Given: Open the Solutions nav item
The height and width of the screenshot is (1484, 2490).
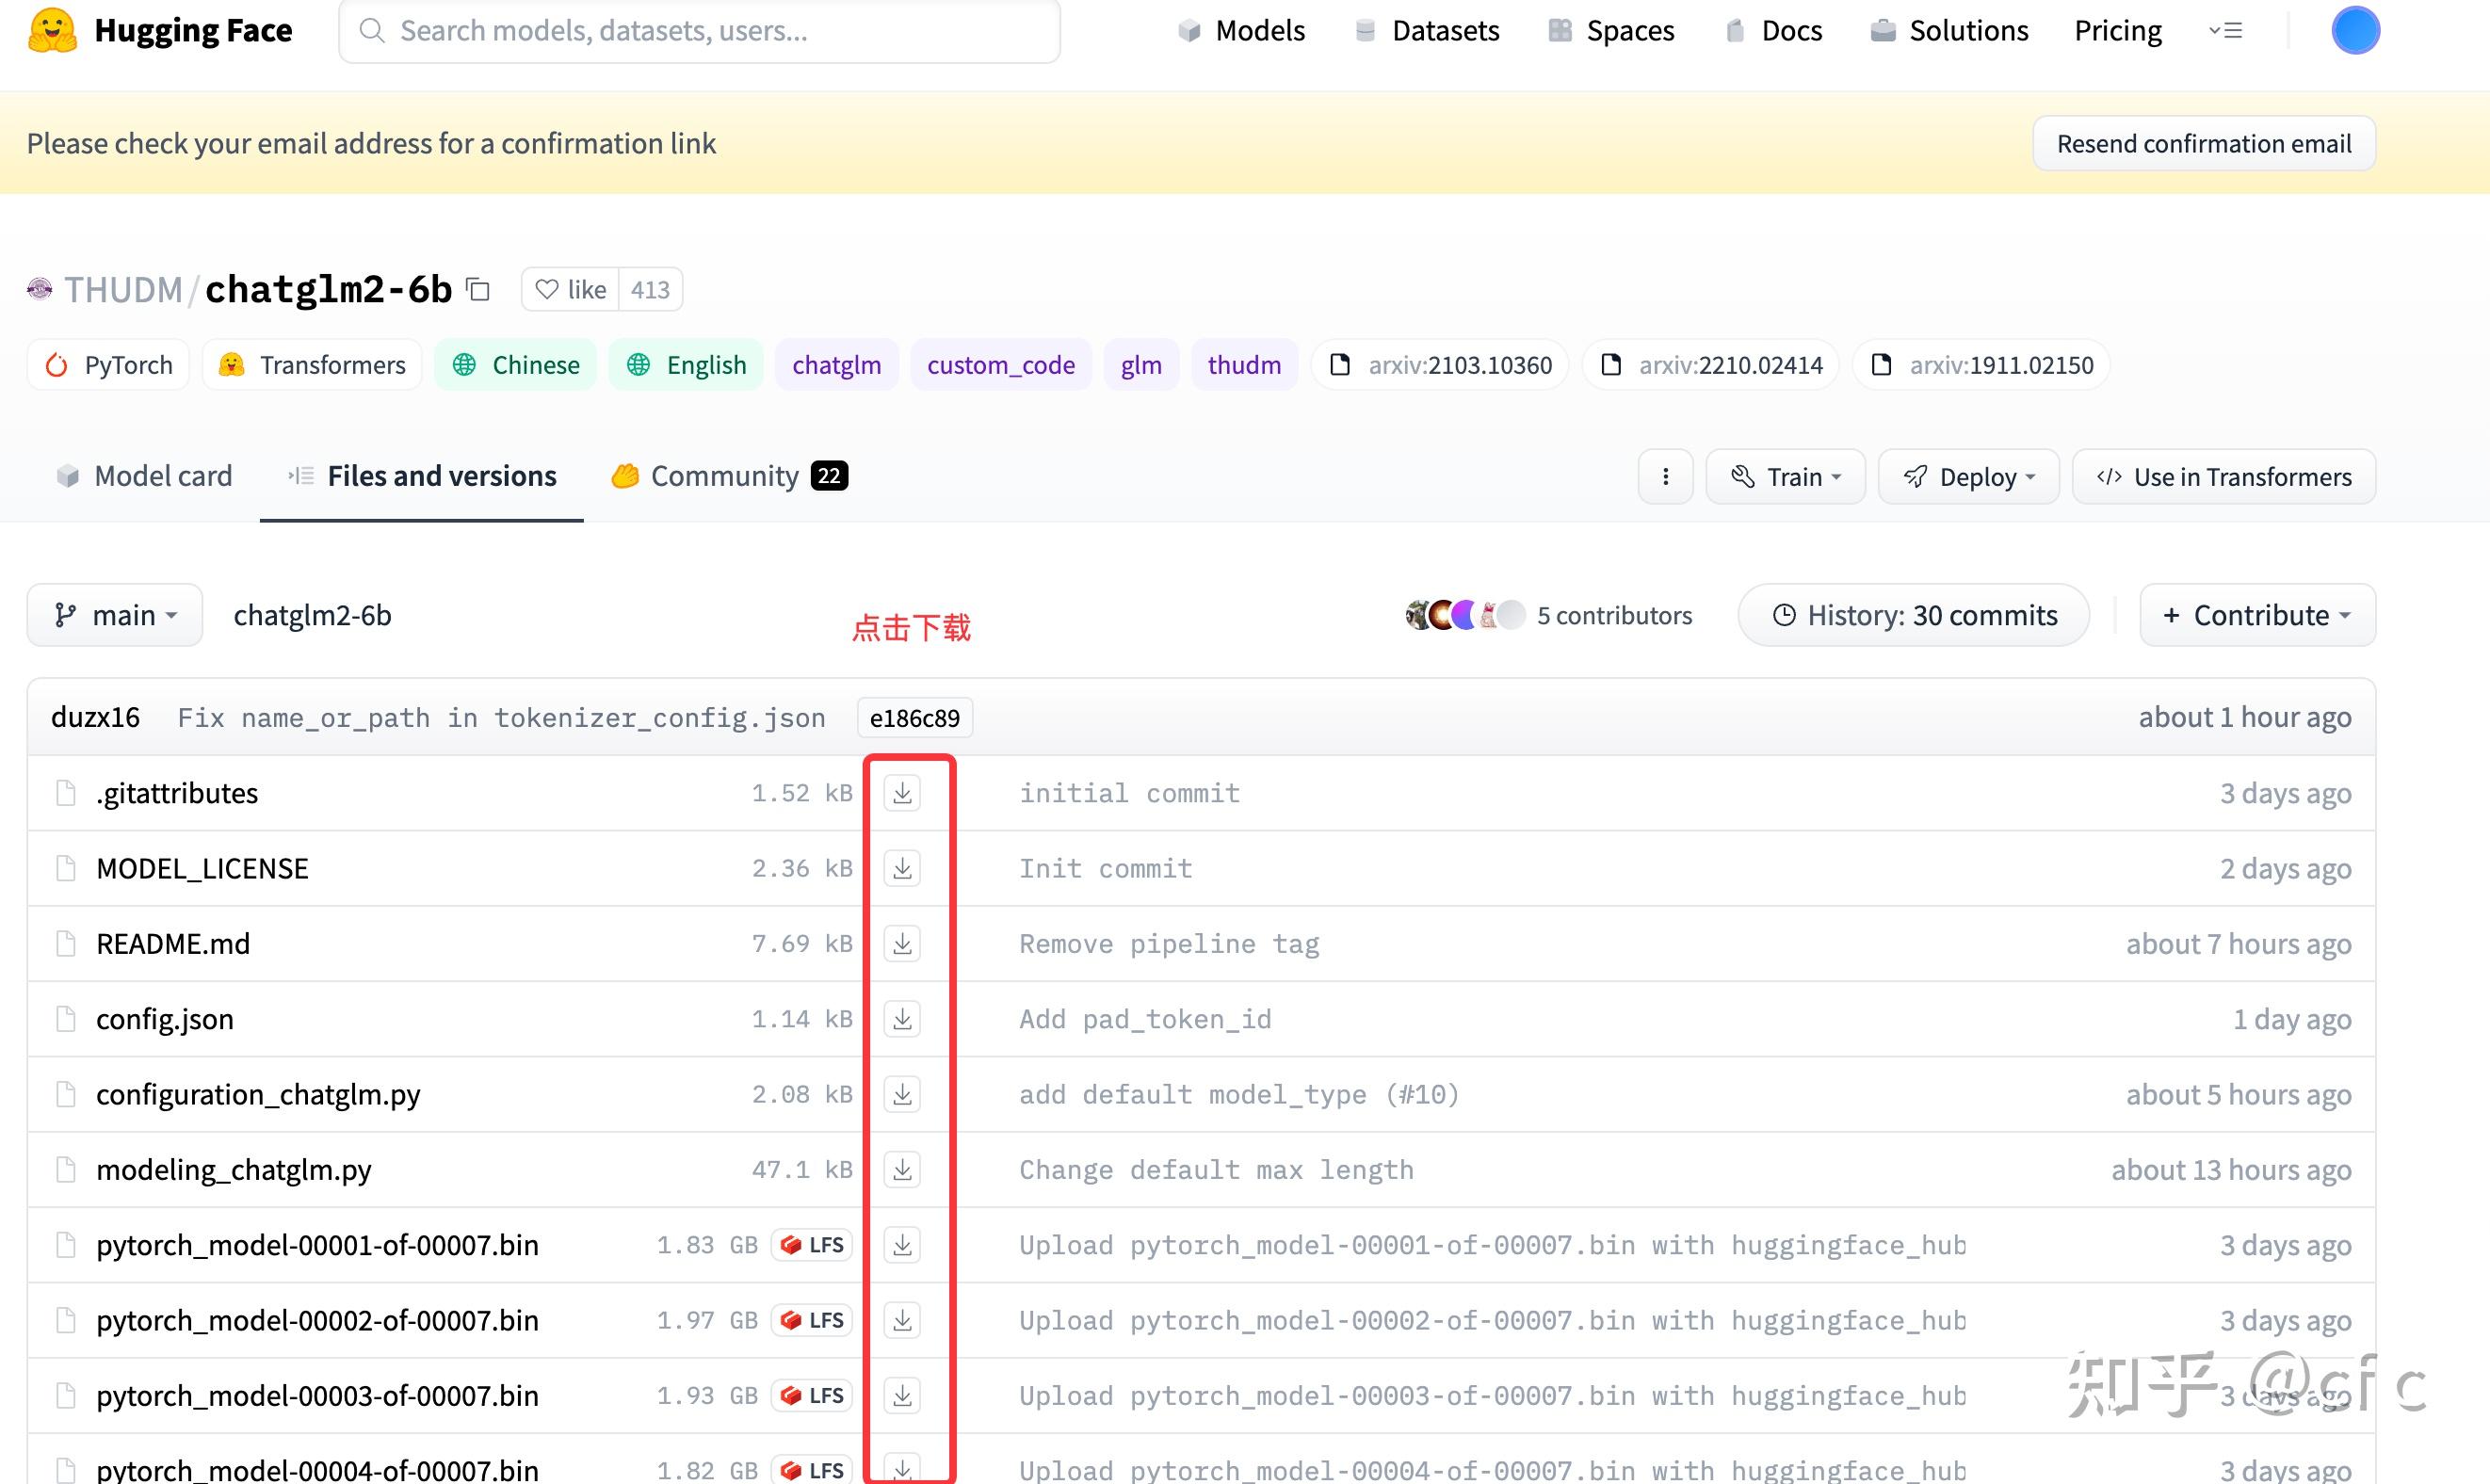Looking at the screenshot, I should coord(1949,31).
